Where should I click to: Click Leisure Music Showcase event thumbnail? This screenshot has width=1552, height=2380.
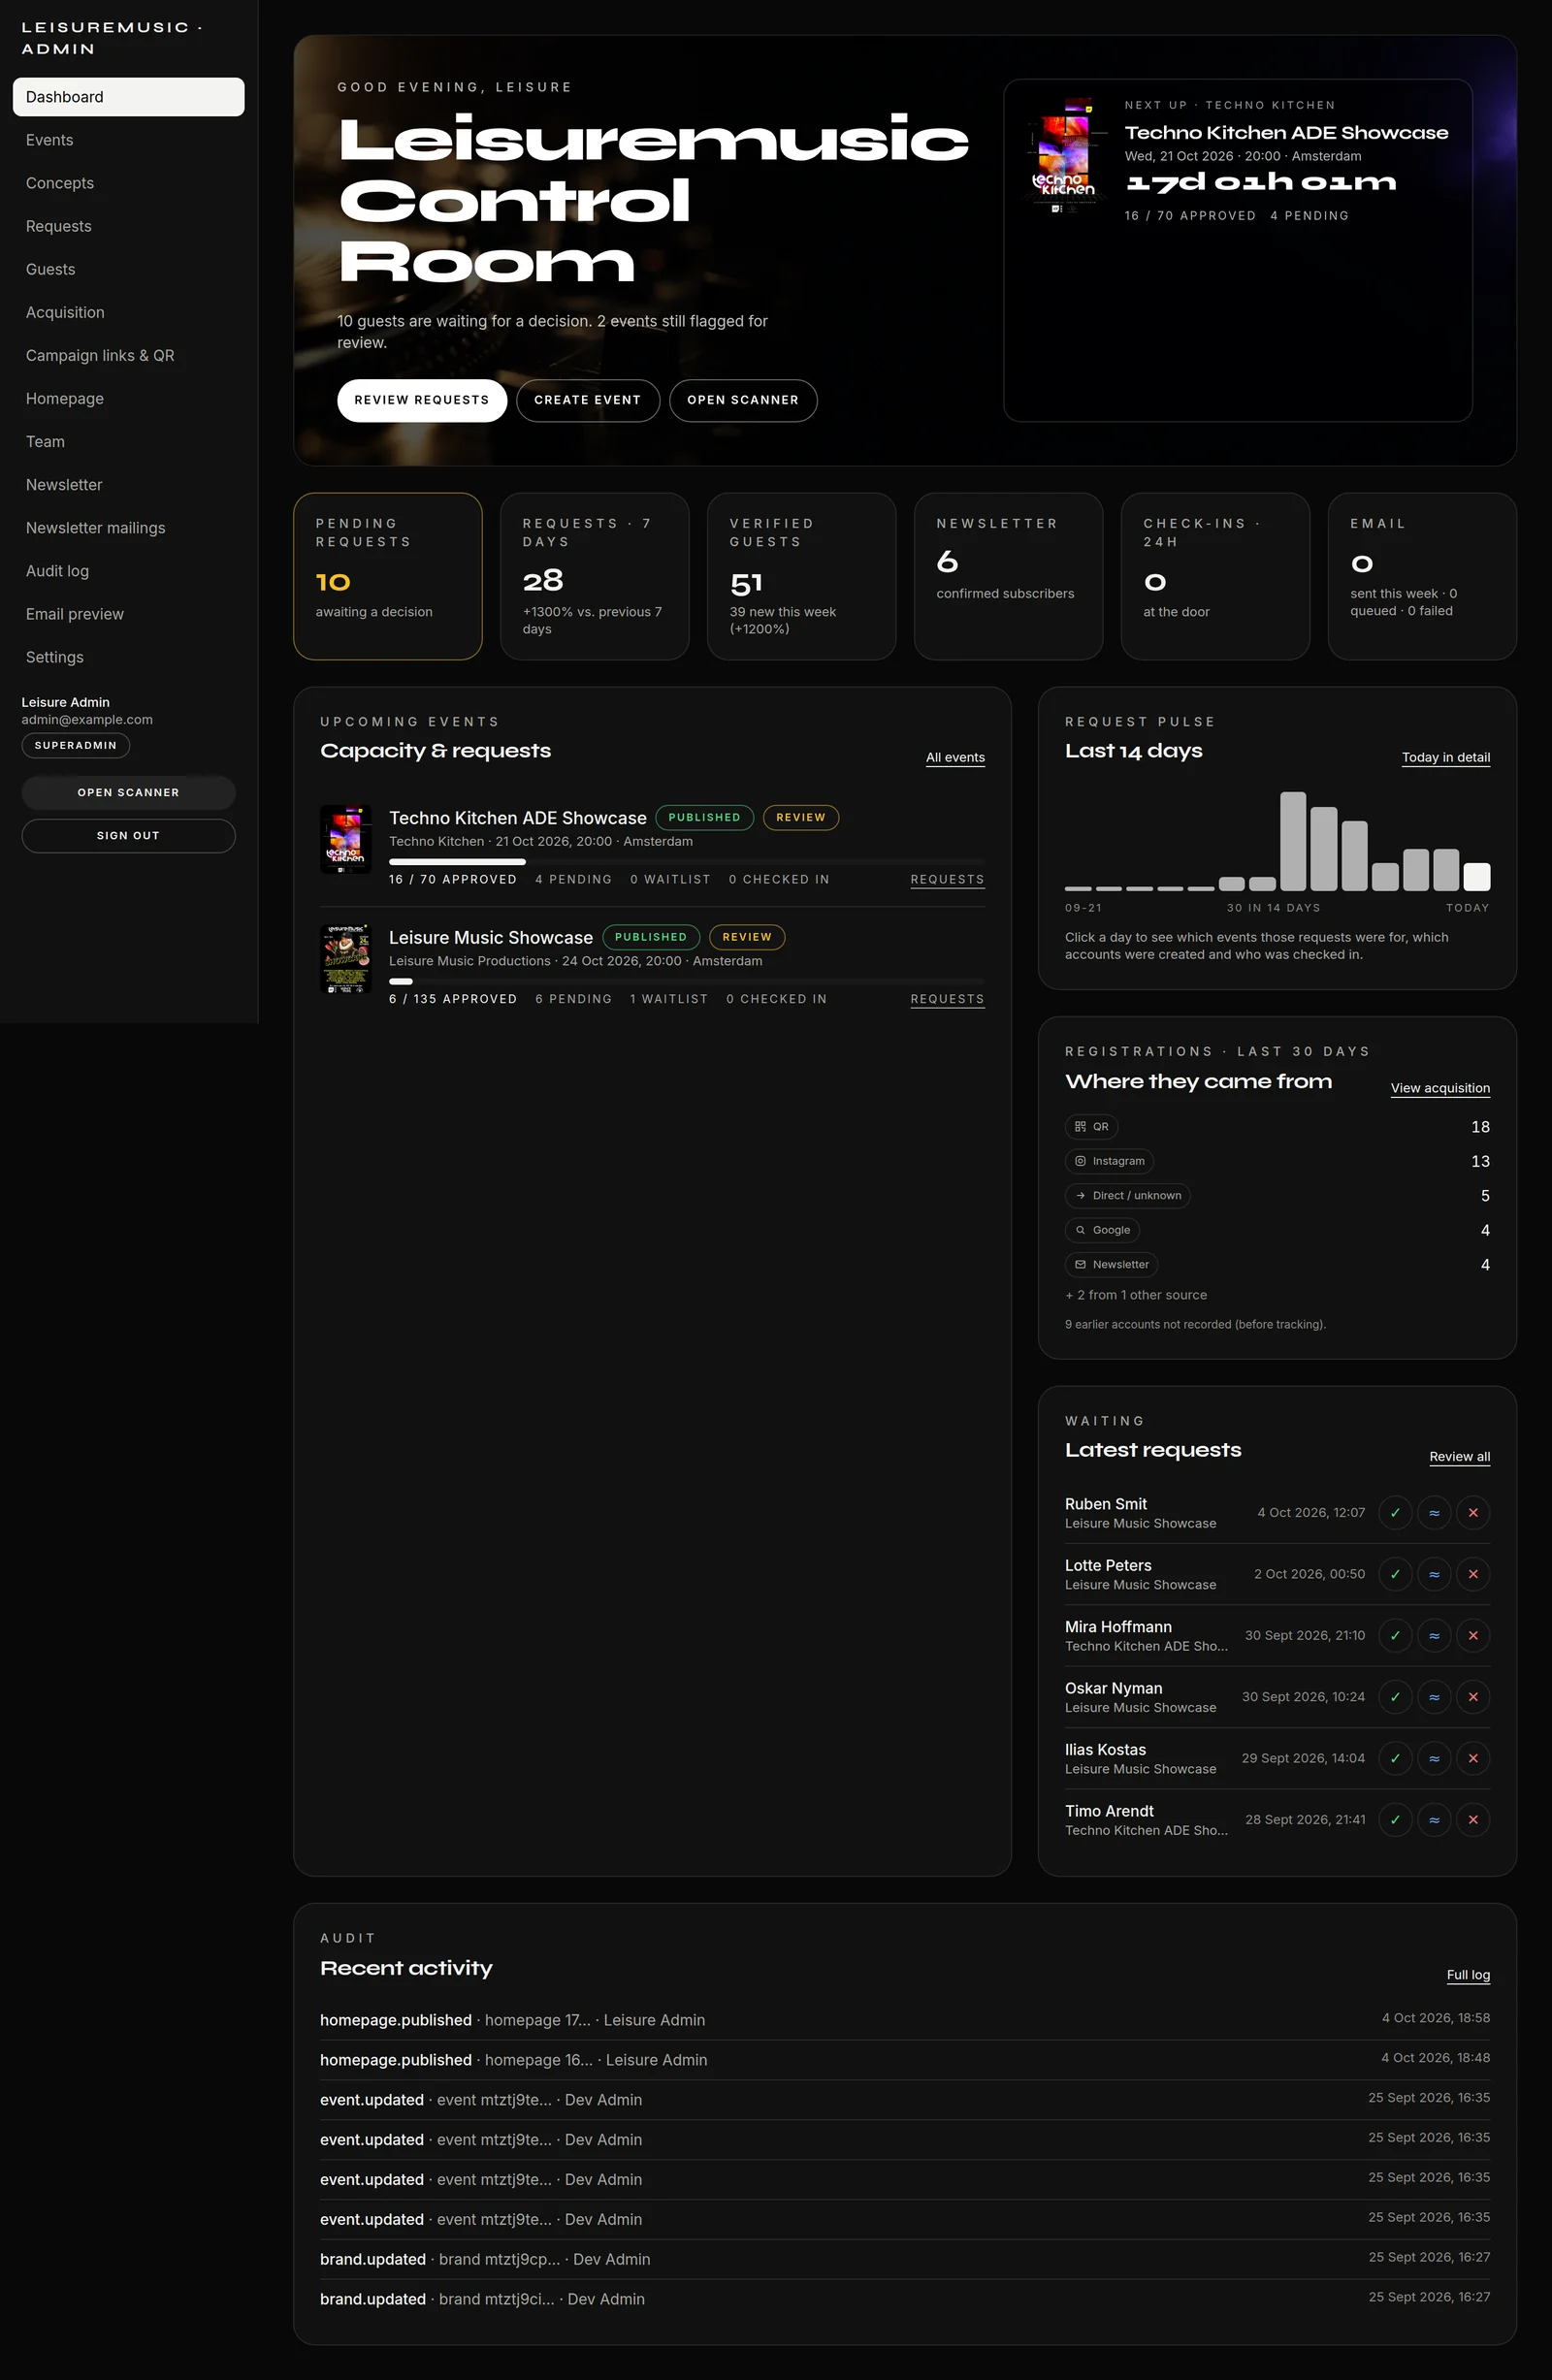tap(346, 959)
